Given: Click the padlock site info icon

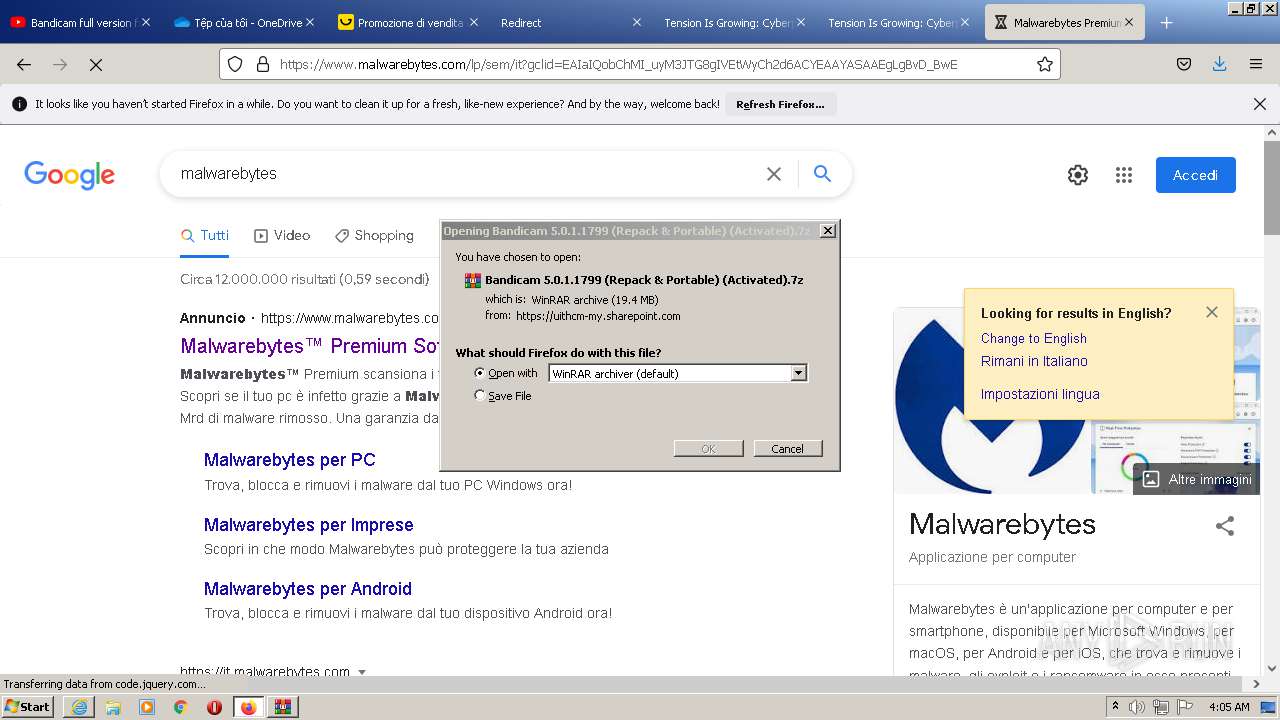Looking at the screenshot, I should (x=263, y=64).
